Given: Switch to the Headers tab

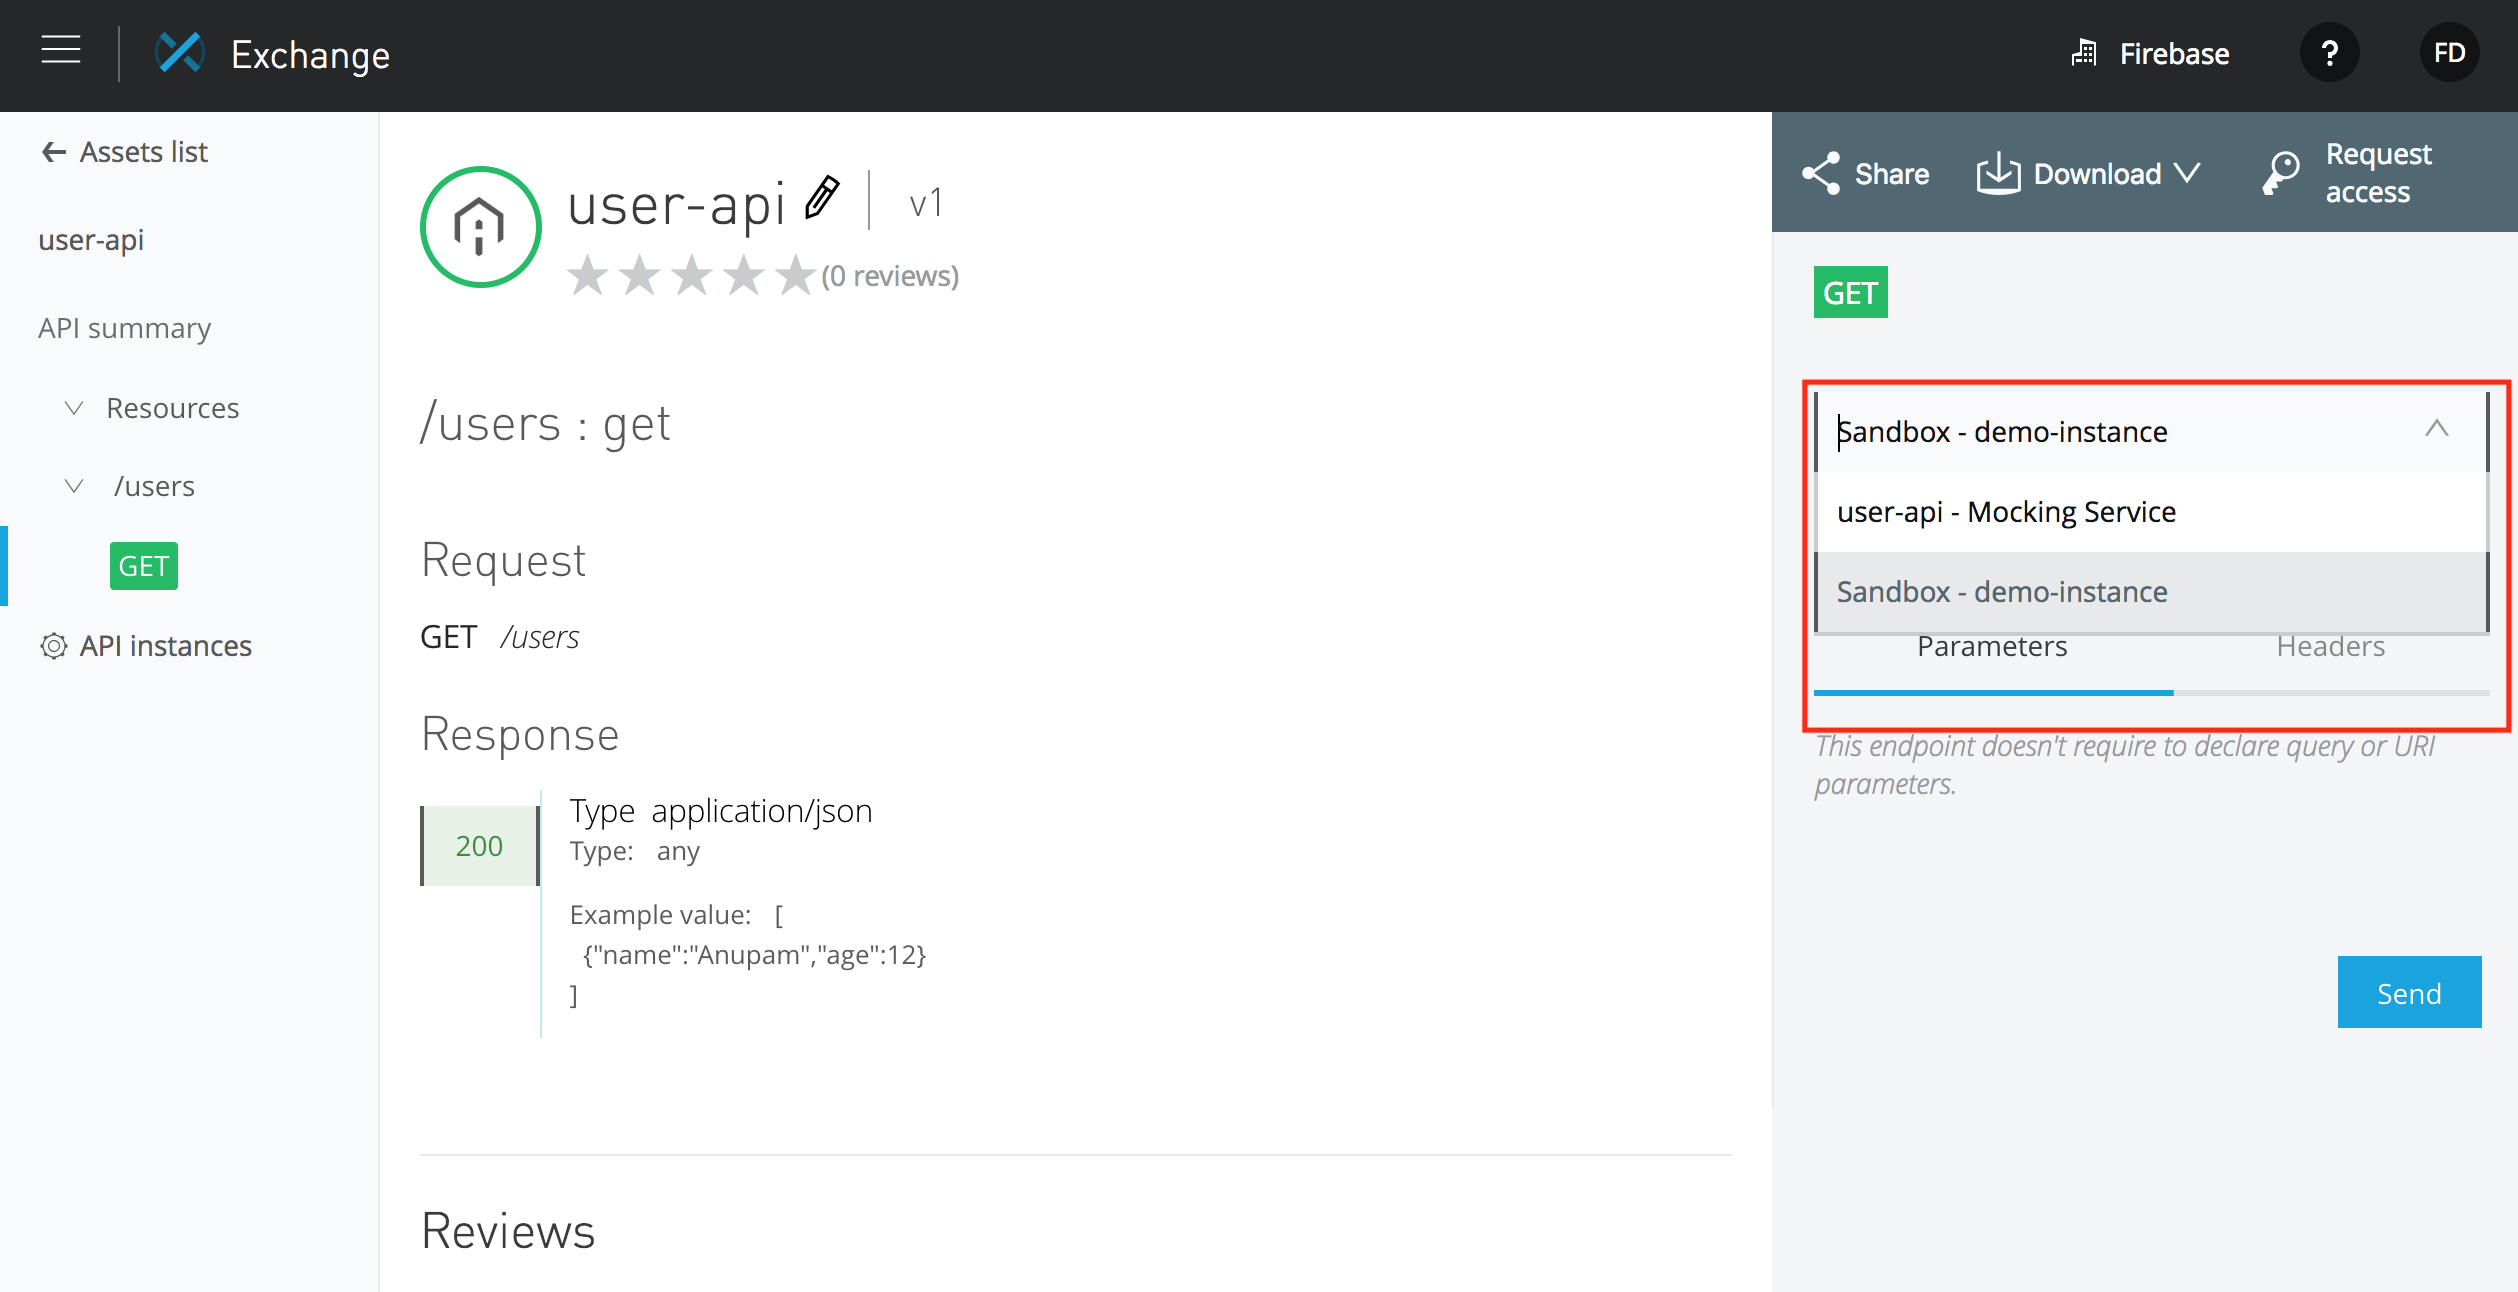Looking at the screenshot, I should (x=2330, y=647).
